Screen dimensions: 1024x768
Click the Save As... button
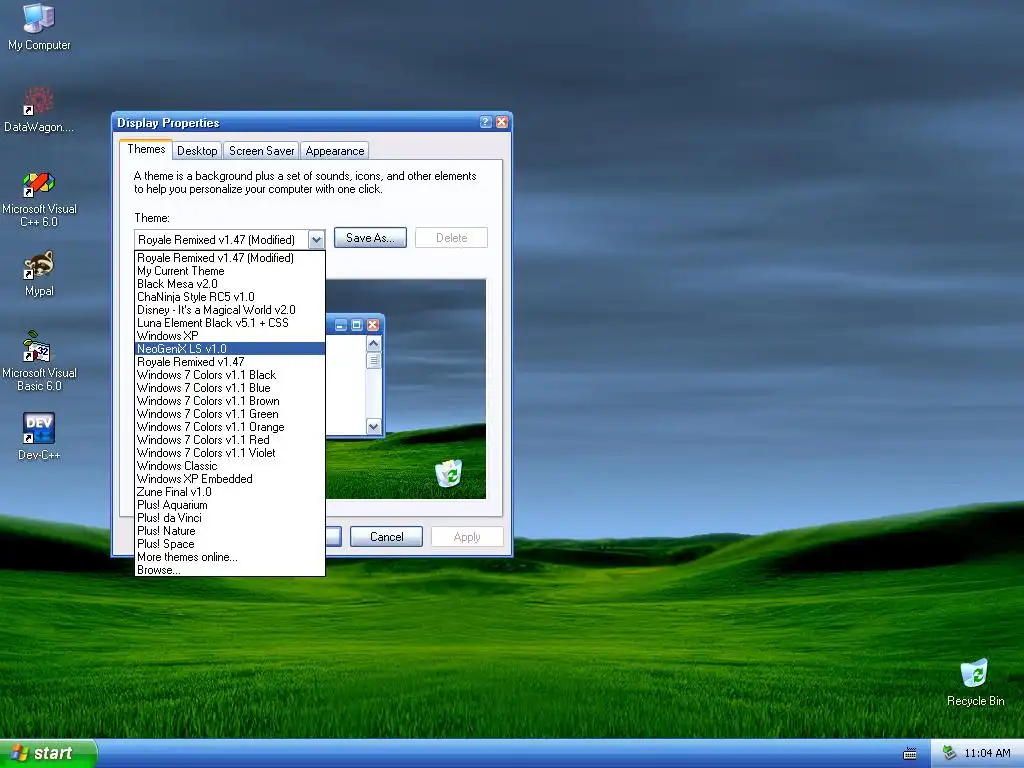(370, 238)
